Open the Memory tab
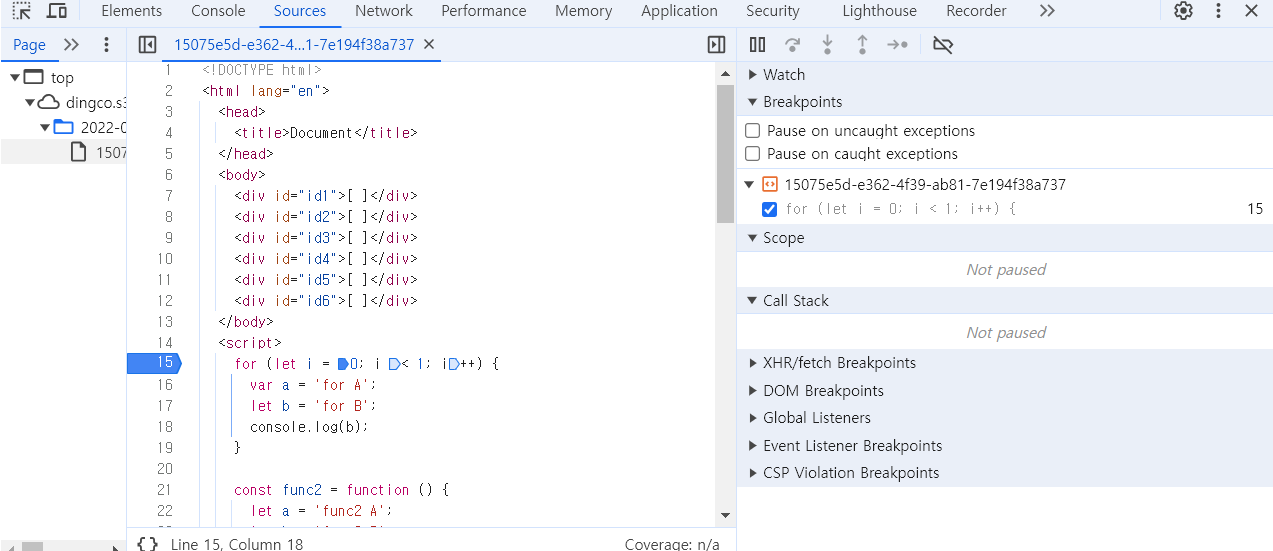 (x=584, y=11)
